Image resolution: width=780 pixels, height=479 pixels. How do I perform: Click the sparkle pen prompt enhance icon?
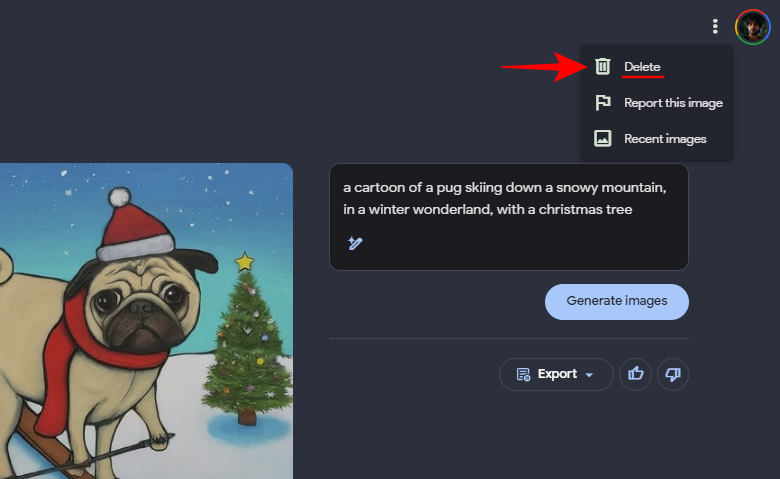point(355,243)
